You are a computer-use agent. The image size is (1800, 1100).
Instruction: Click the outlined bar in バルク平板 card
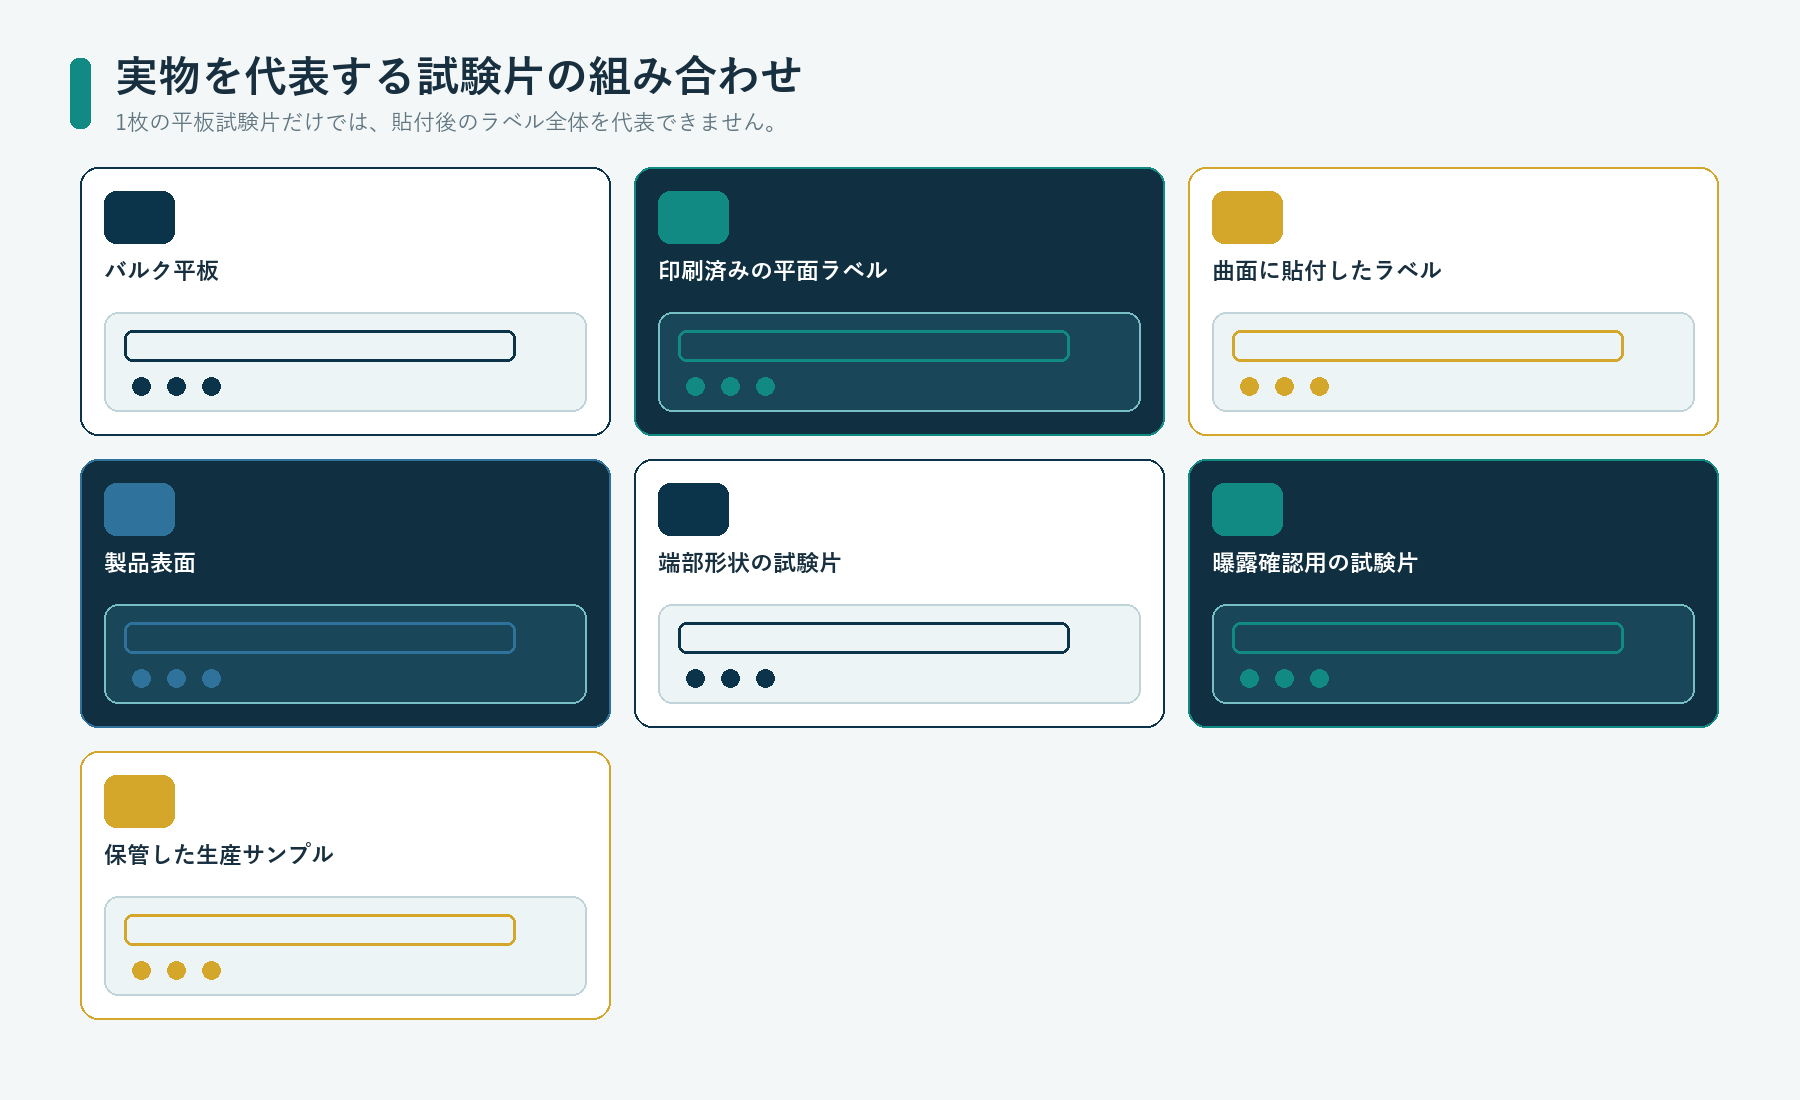[320, 346]
